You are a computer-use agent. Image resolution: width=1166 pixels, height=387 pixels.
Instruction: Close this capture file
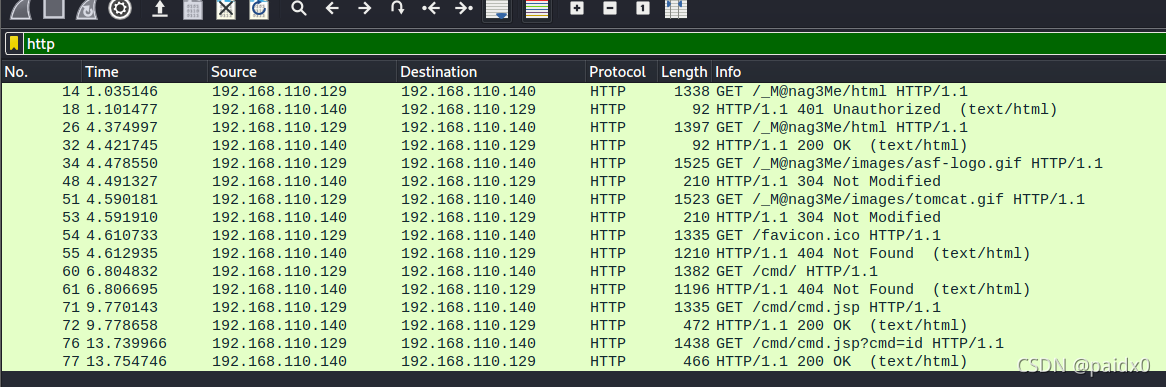(x=225, y=9)
